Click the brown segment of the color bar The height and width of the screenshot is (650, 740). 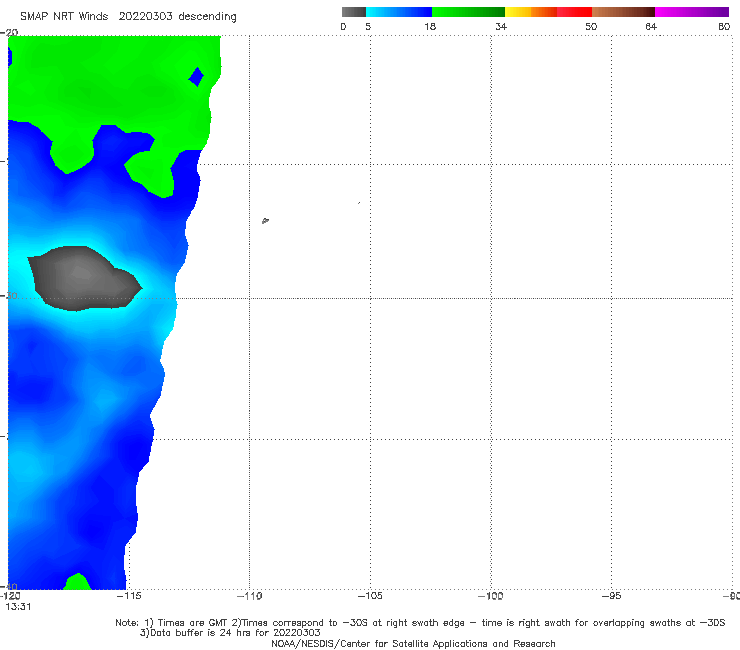coord(623,12)
